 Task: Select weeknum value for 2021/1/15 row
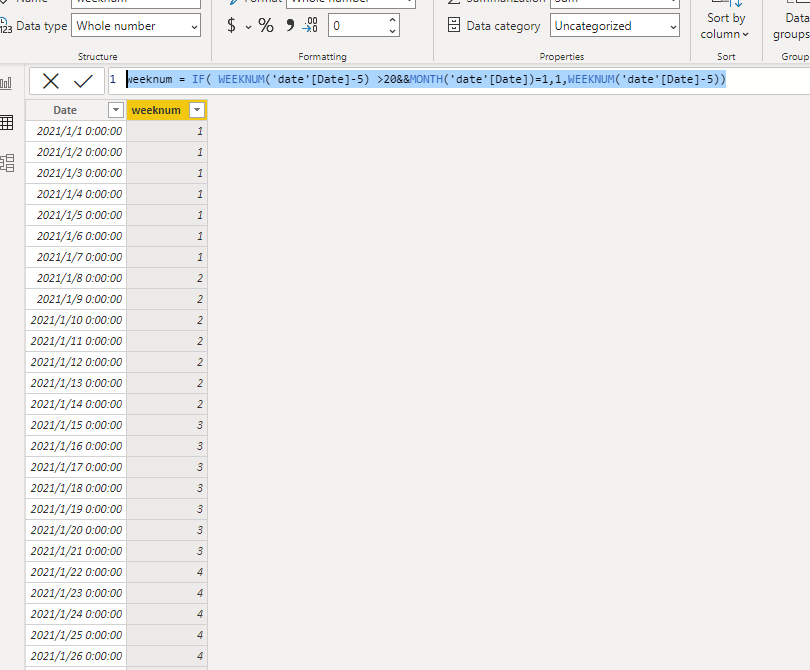click(x=167, y=425)
